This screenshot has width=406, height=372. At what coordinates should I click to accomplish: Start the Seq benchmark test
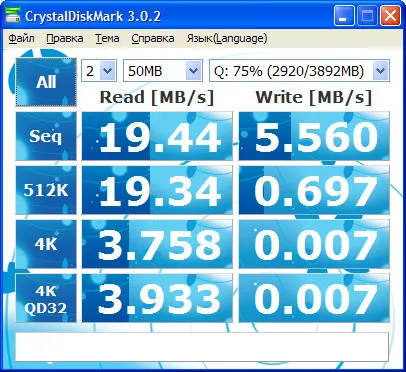point(46,136)
